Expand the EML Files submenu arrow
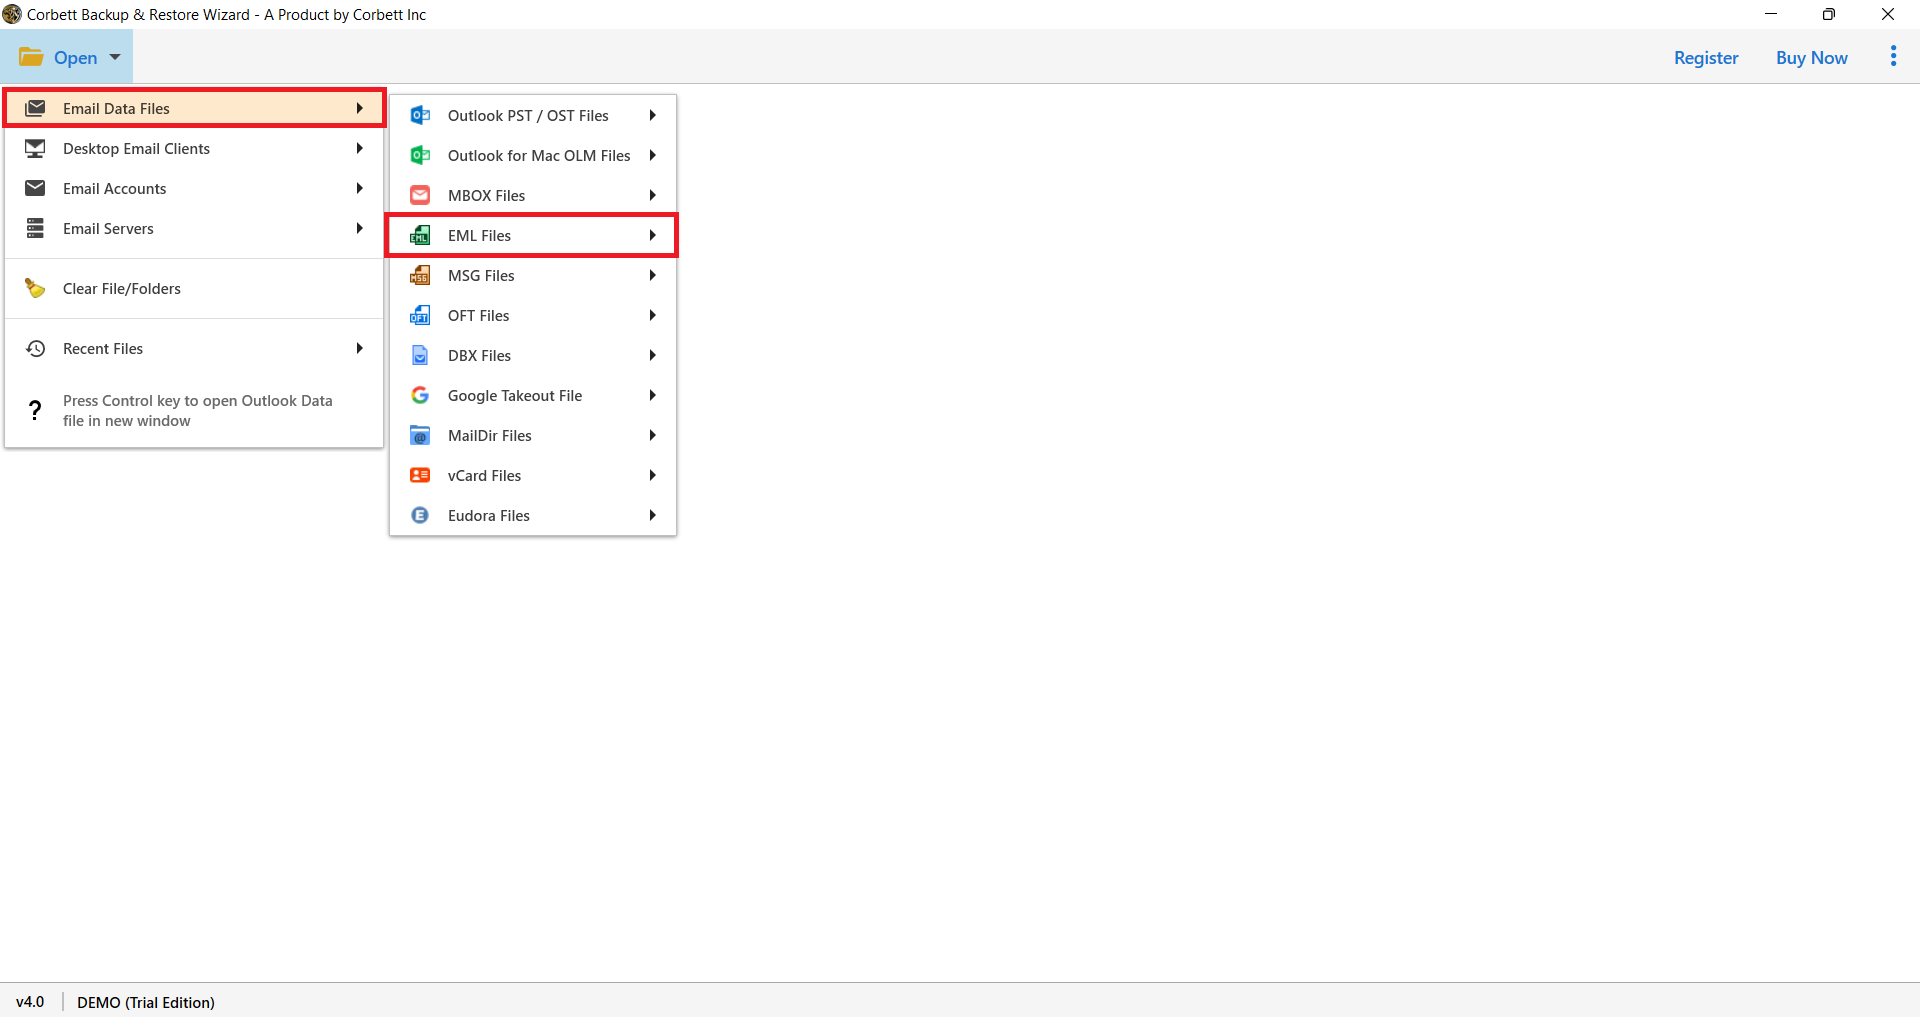 click(652, 235)
